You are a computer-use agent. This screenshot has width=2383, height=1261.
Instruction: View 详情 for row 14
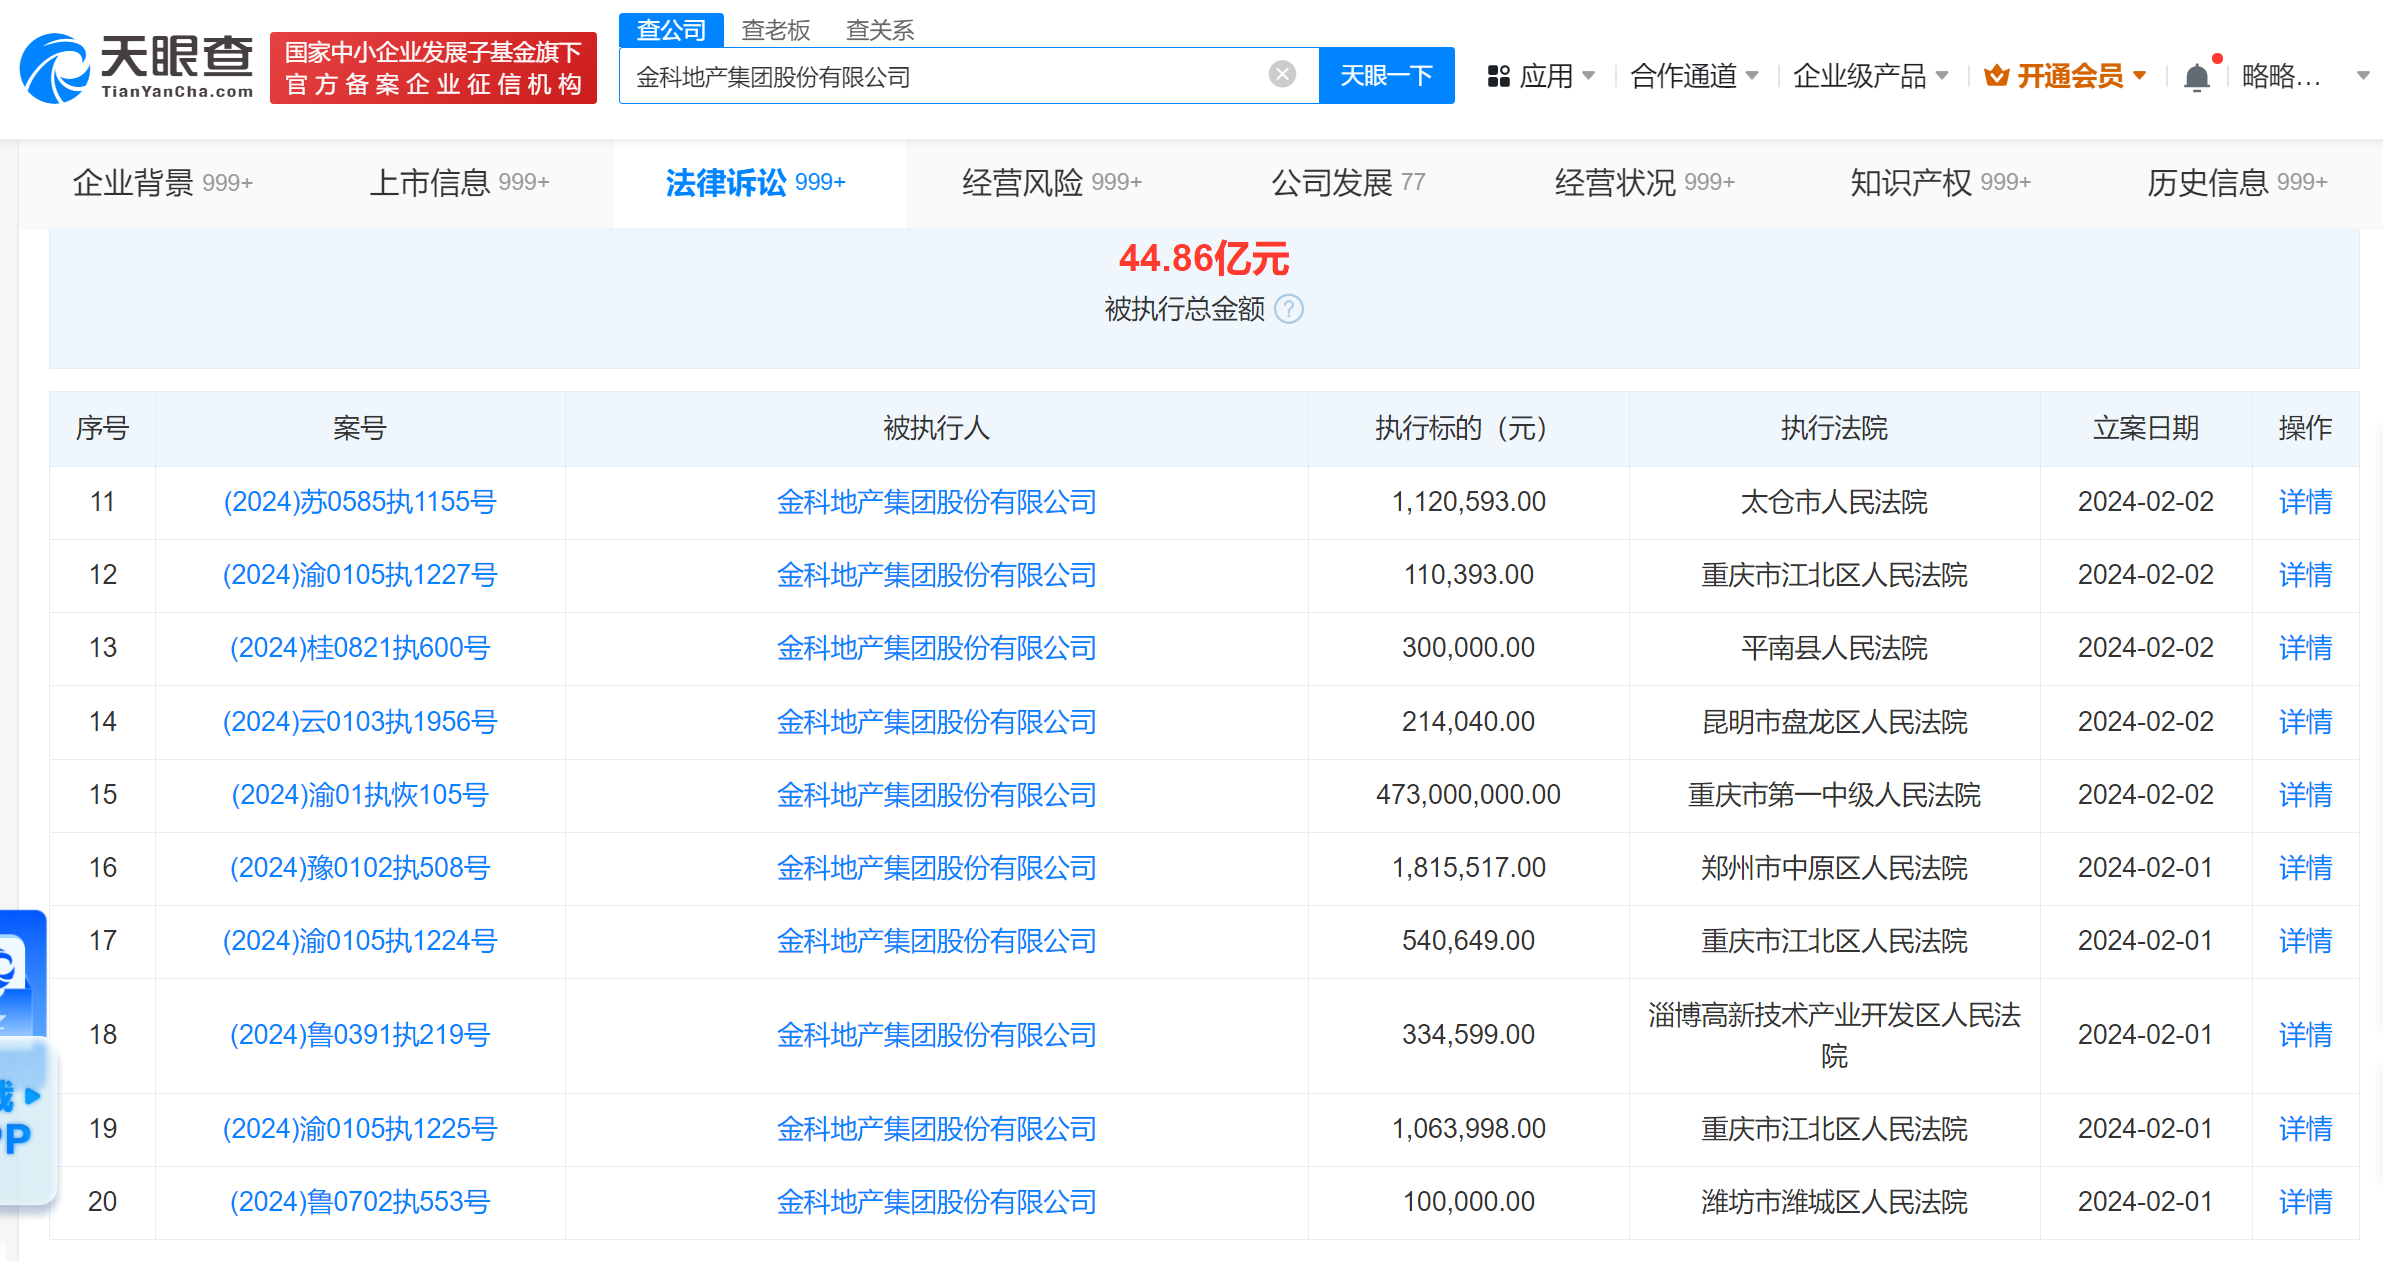tap(2305, 722)
